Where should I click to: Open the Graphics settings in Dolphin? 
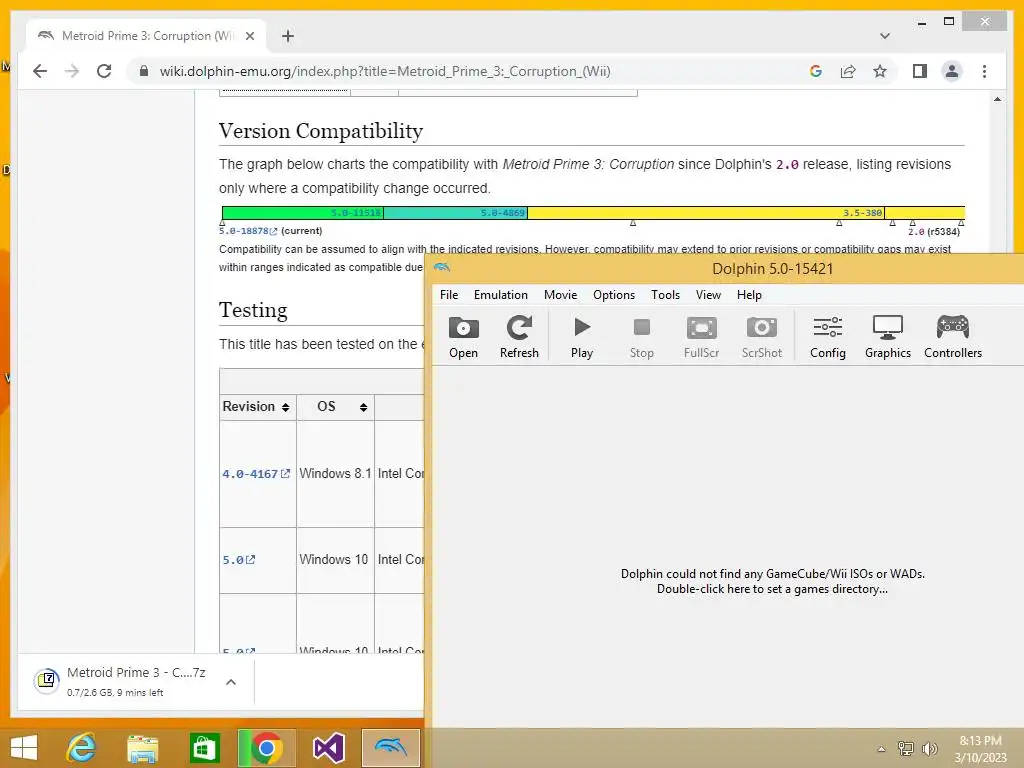[x=888, y=336]
